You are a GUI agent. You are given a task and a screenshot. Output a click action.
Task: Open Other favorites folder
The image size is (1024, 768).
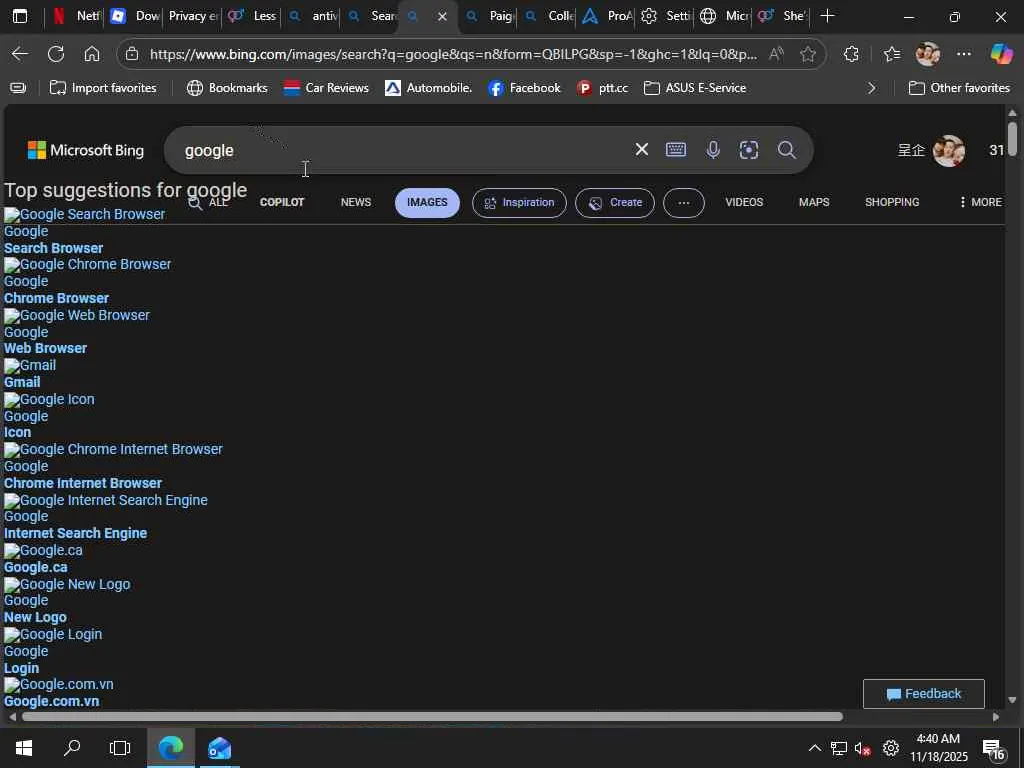coord(959,88)
